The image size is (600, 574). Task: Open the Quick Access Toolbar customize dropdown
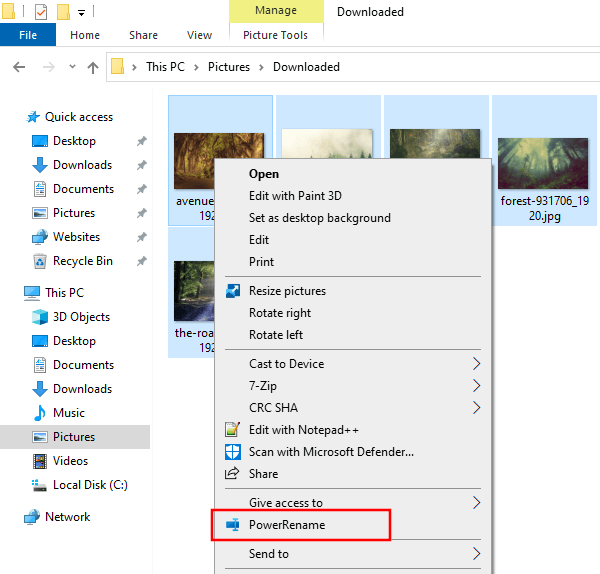point(81,12)
